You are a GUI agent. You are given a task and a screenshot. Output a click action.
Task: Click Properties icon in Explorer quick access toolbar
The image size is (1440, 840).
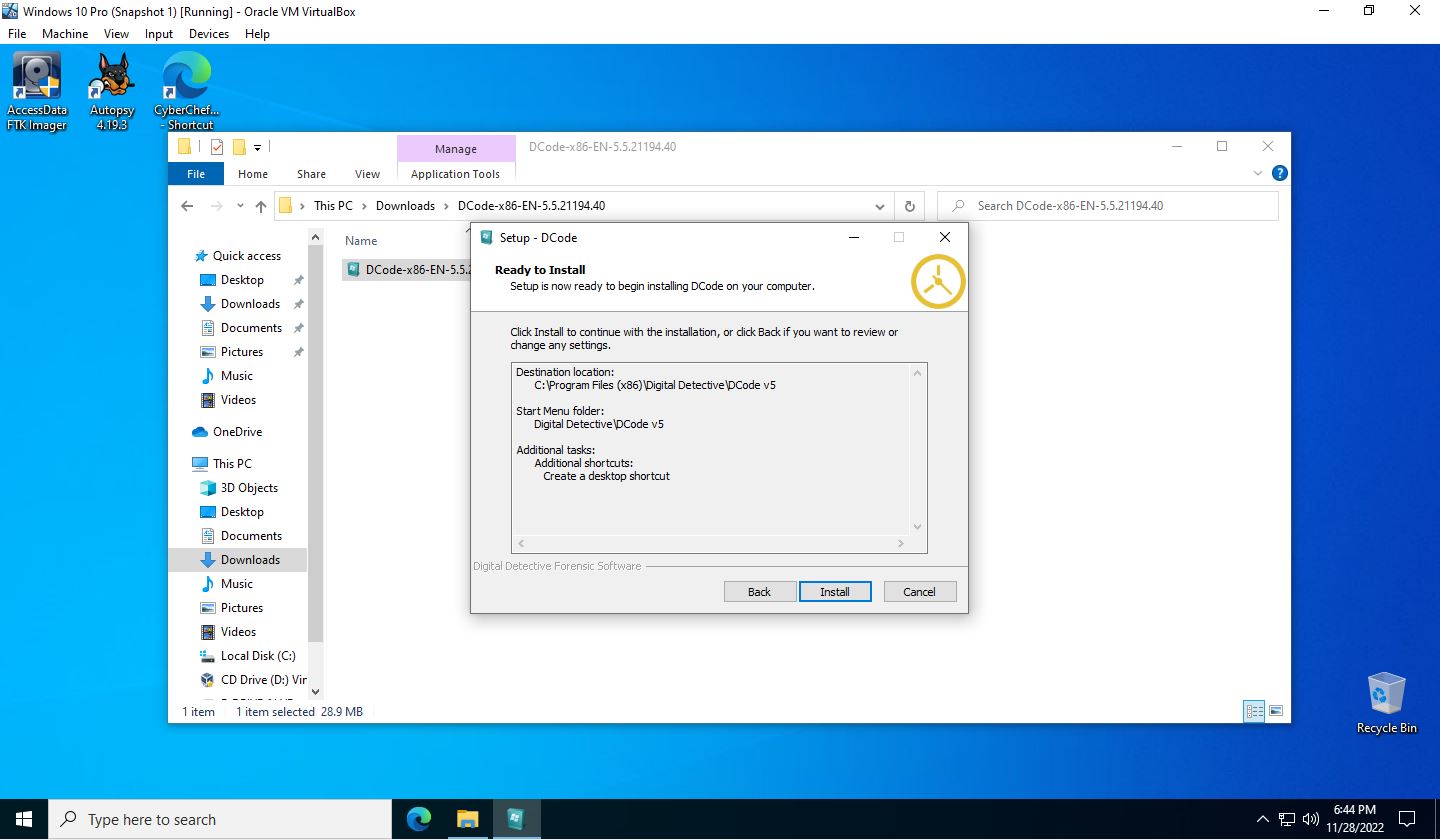[x=217, y=147]
